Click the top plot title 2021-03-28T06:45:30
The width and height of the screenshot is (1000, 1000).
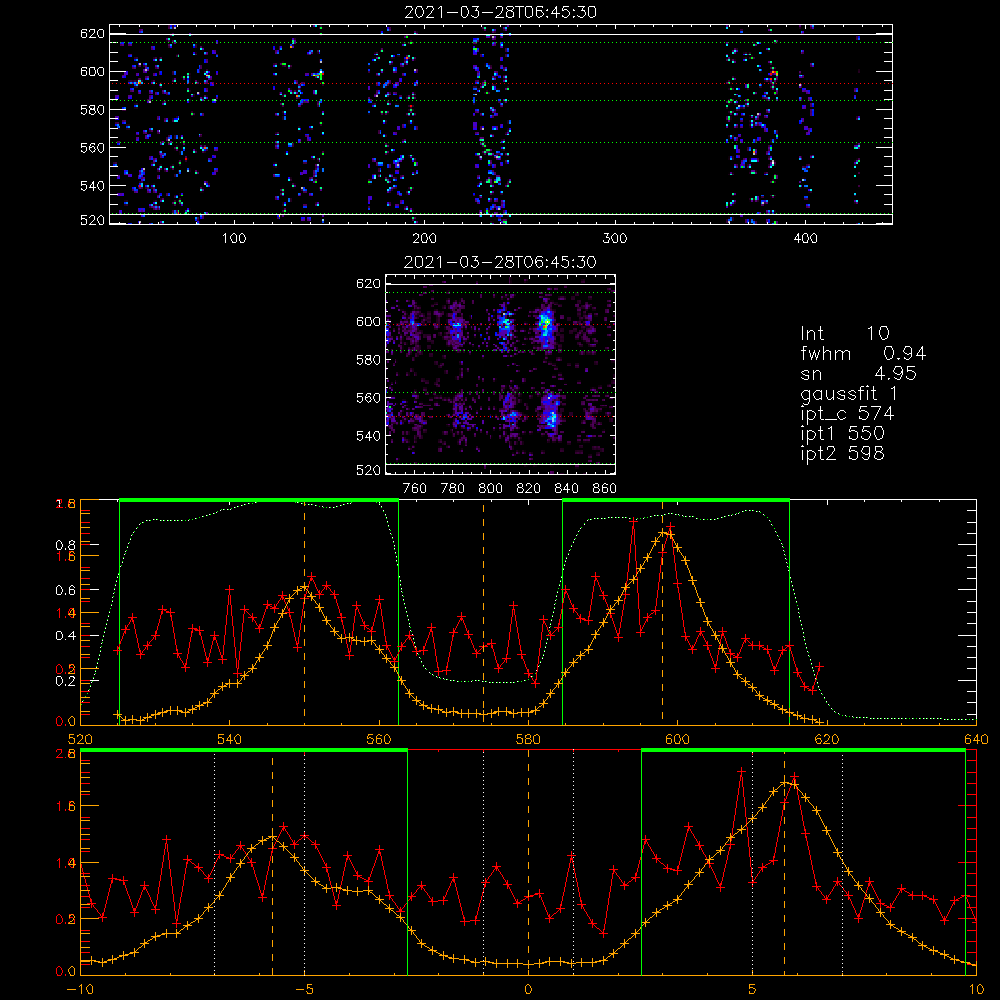tap(500, 12)
